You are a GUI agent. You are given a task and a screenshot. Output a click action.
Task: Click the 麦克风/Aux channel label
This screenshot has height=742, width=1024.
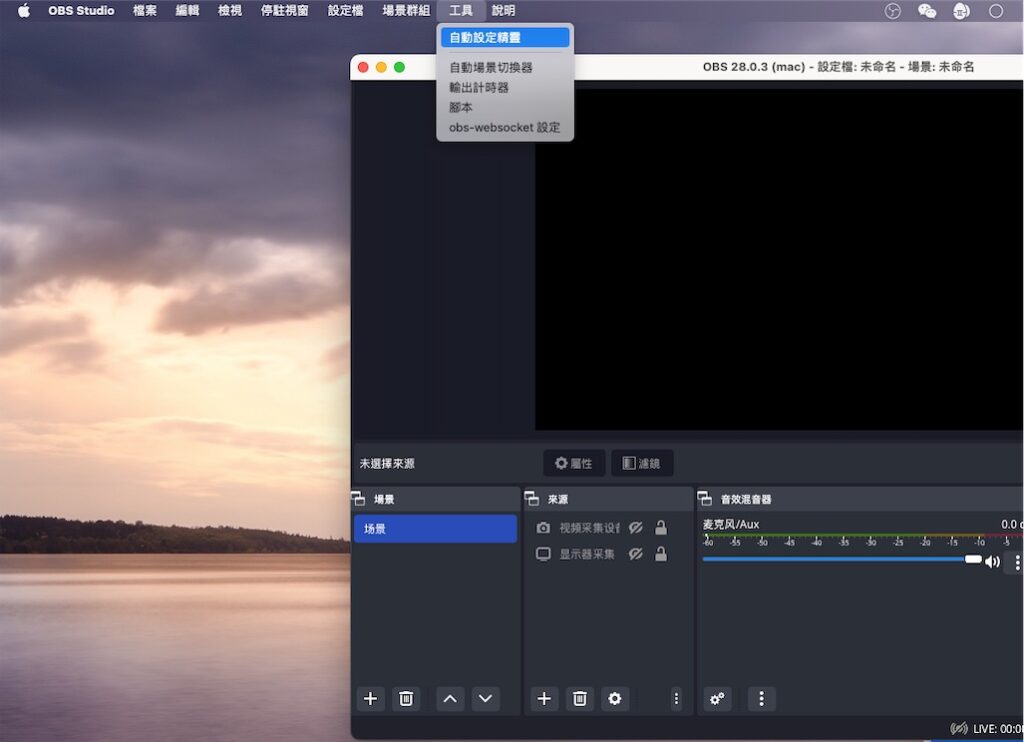[731, 524]
